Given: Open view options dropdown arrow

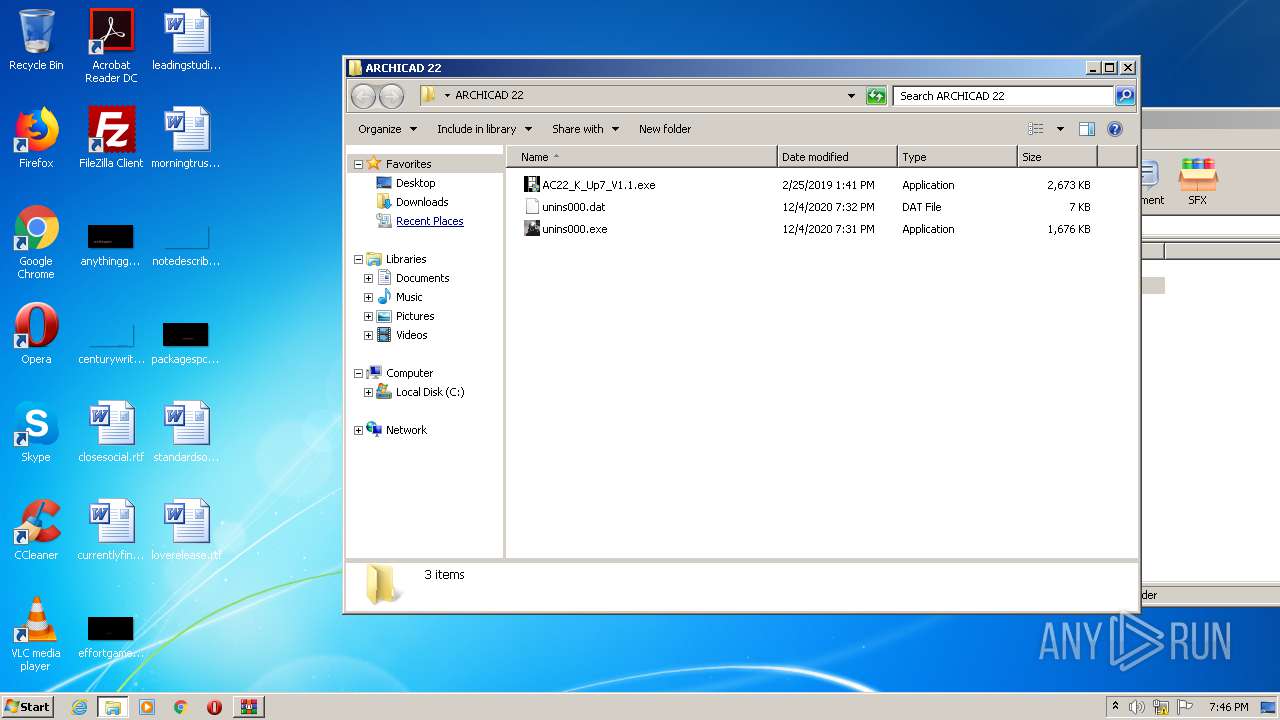Looking at the screenshot, I should (1060, 129).
